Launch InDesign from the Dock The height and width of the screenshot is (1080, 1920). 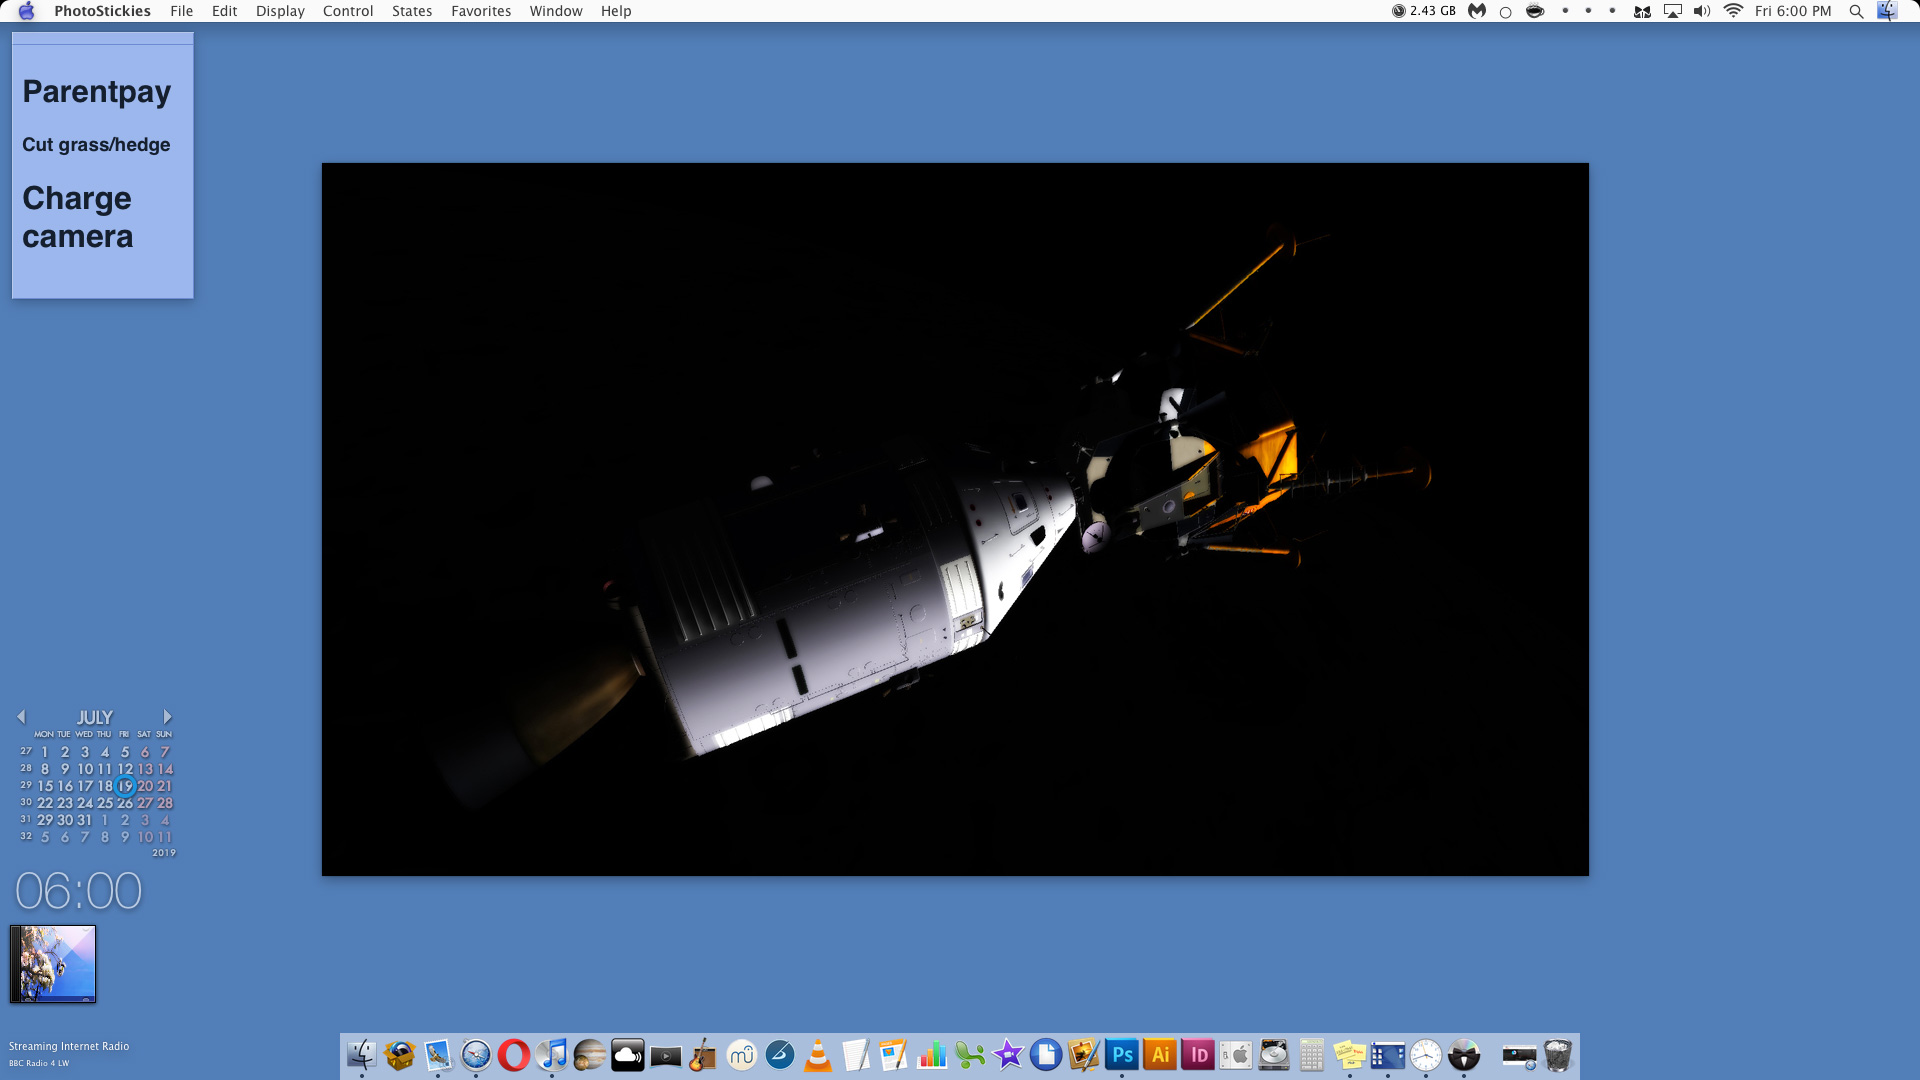coord(1198,1055)
